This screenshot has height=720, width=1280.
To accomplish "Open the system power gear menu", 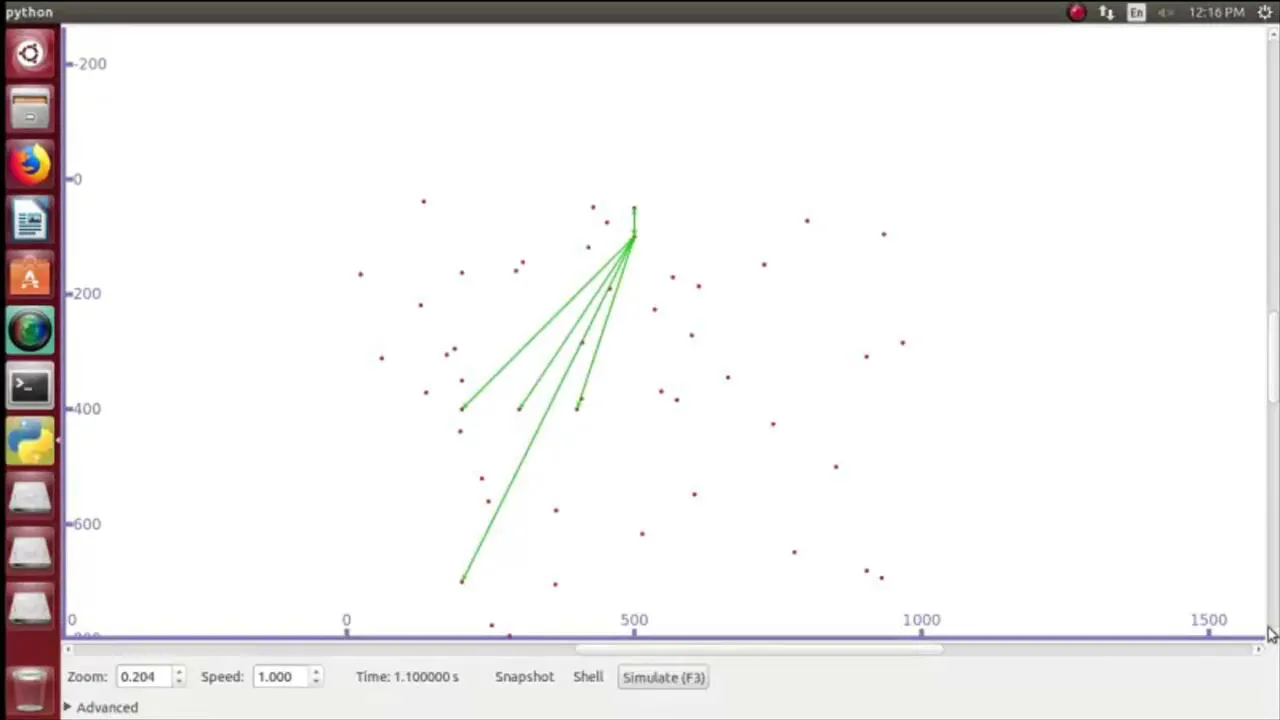I will click(x=1265, y=12).
